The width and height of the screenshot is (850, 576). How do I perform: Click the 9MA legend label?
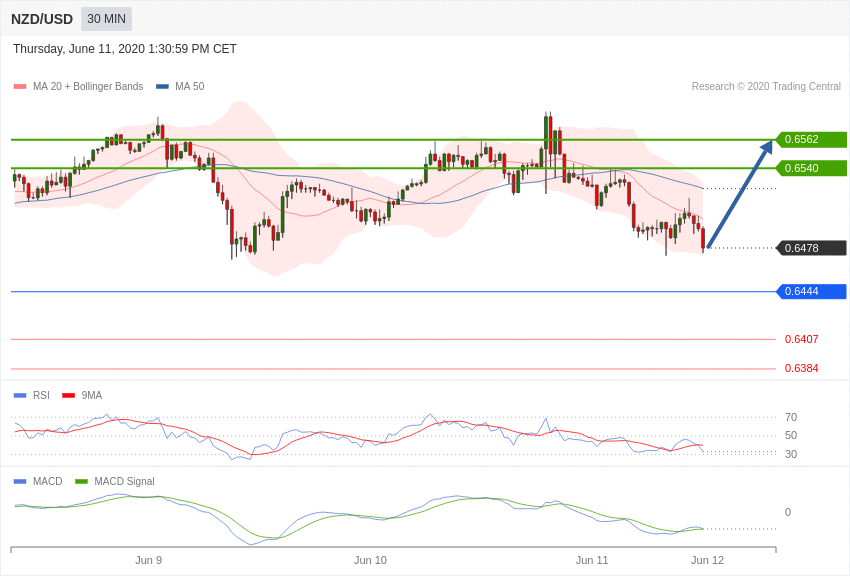point(92,396)
